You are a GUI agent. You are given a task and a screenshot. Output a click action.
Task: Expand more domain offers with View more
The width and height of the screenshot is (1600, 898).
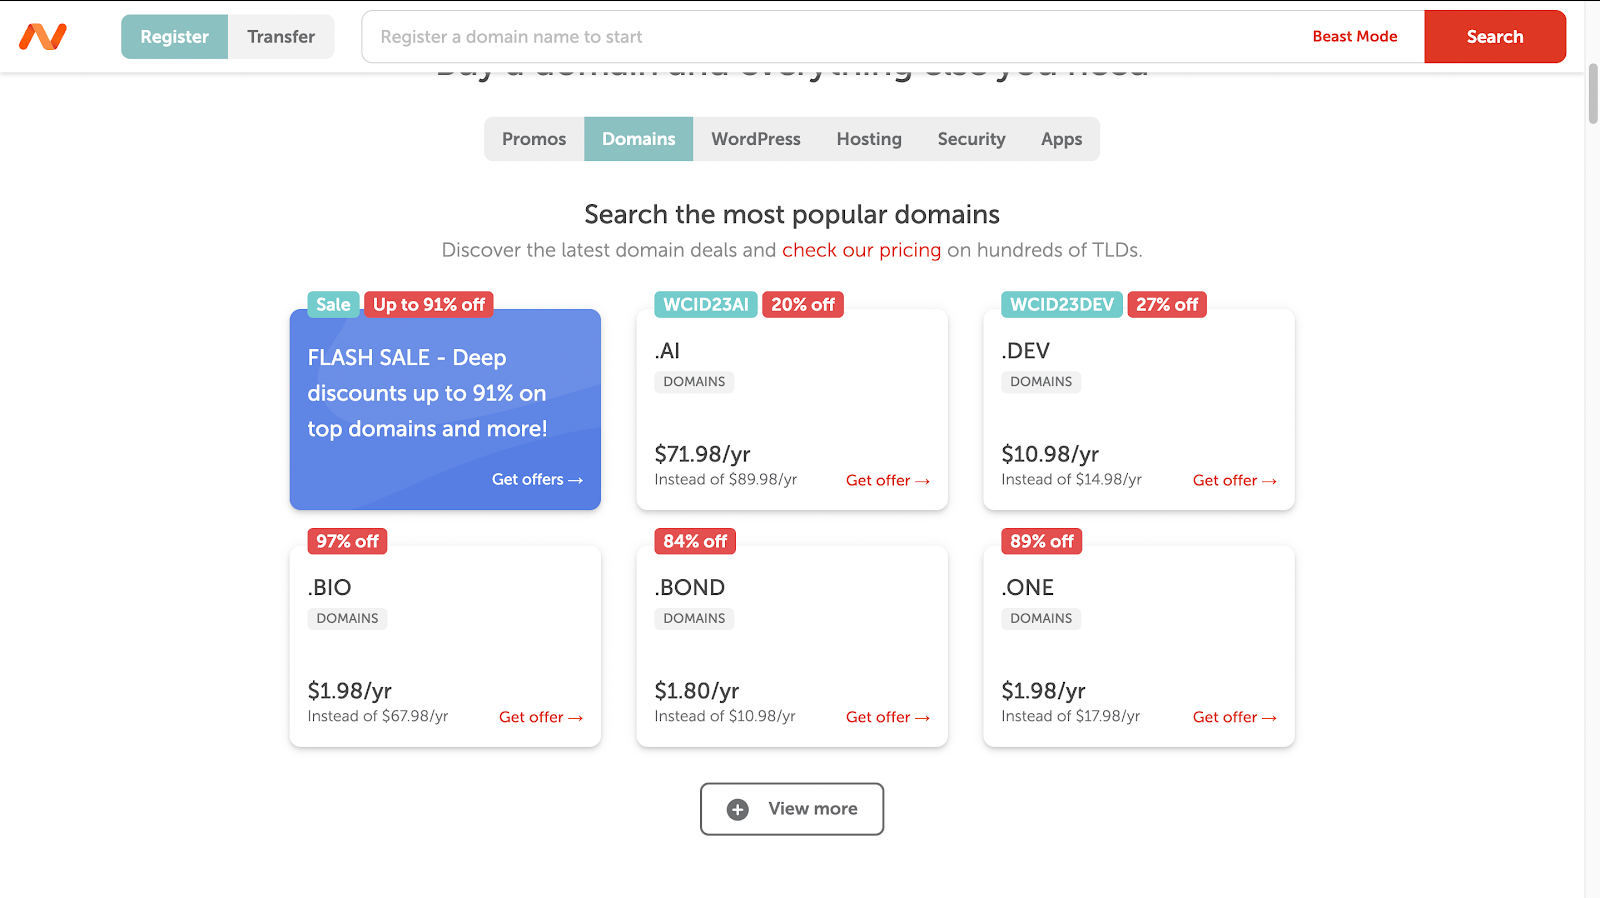point(792,809)
